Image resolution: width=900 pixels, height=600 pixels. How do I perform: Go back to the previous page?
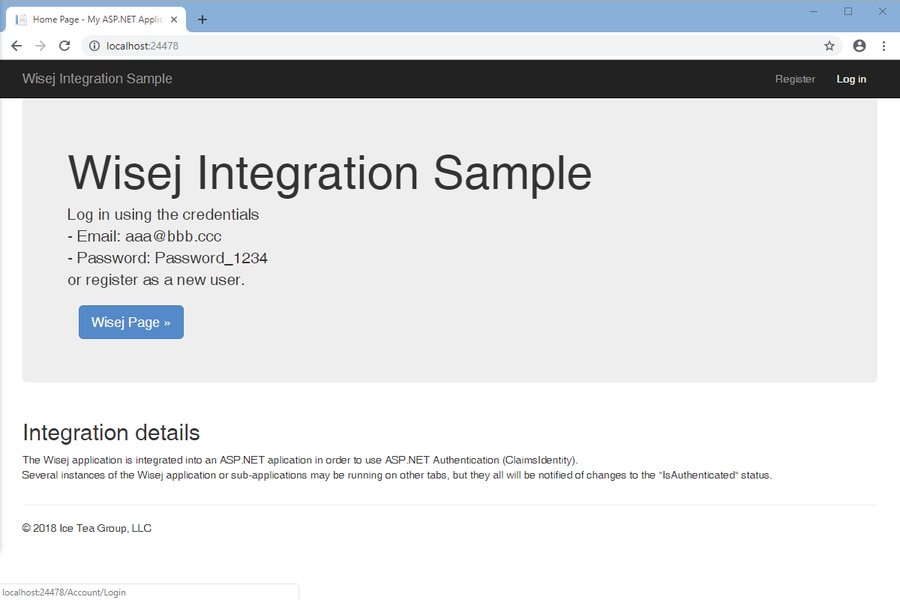point(16,46)
